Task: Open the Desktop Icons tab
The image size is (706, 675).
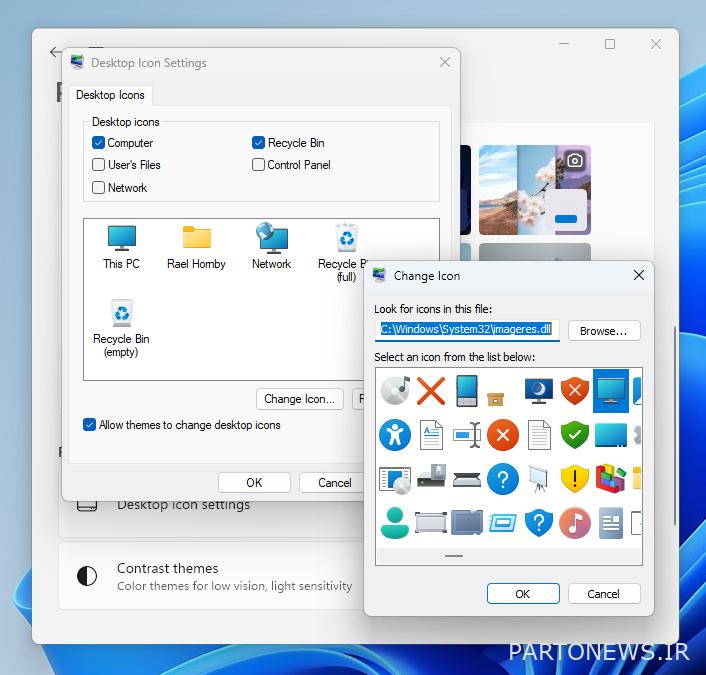Action: coord(110,95)
